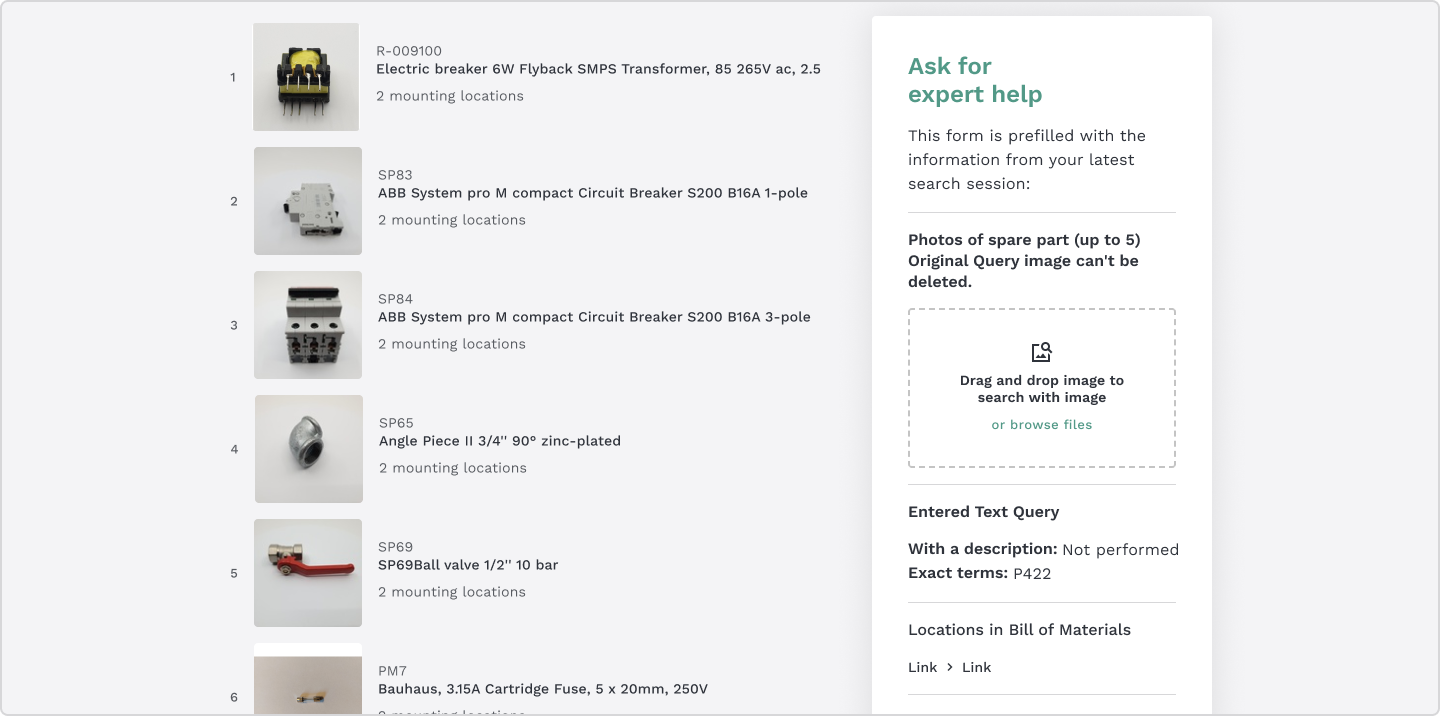Click the breadcrumb chevron between Links
This screenshot has width=1440, height=716.
coord(950,667)
